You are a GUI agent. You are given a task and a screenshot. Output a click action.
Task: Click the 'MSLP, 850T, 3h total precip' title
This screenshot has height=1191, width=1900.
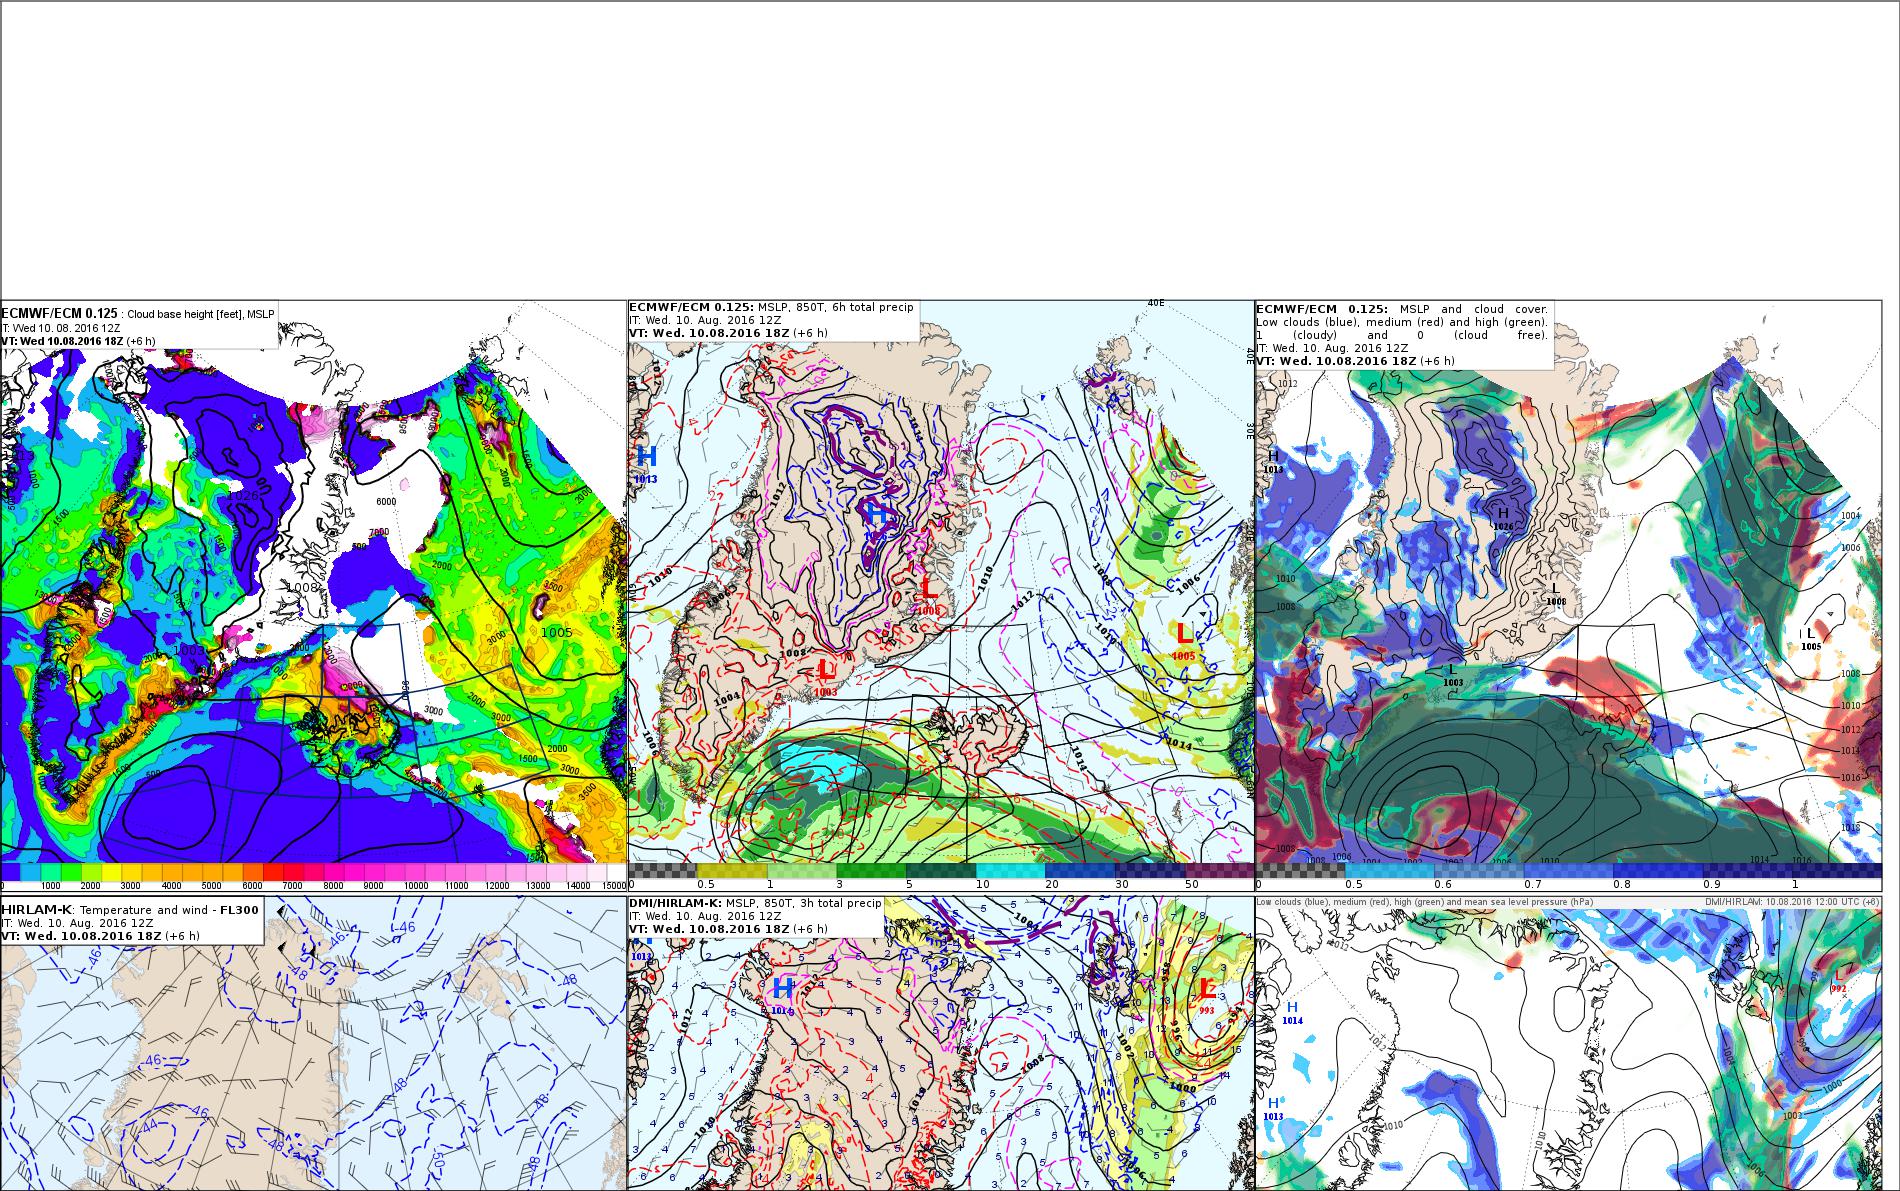pos(804,903)
